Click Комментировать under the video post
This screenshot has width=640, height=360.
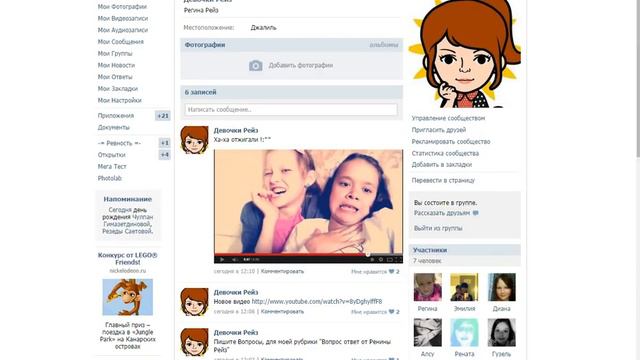coord(282,271)
